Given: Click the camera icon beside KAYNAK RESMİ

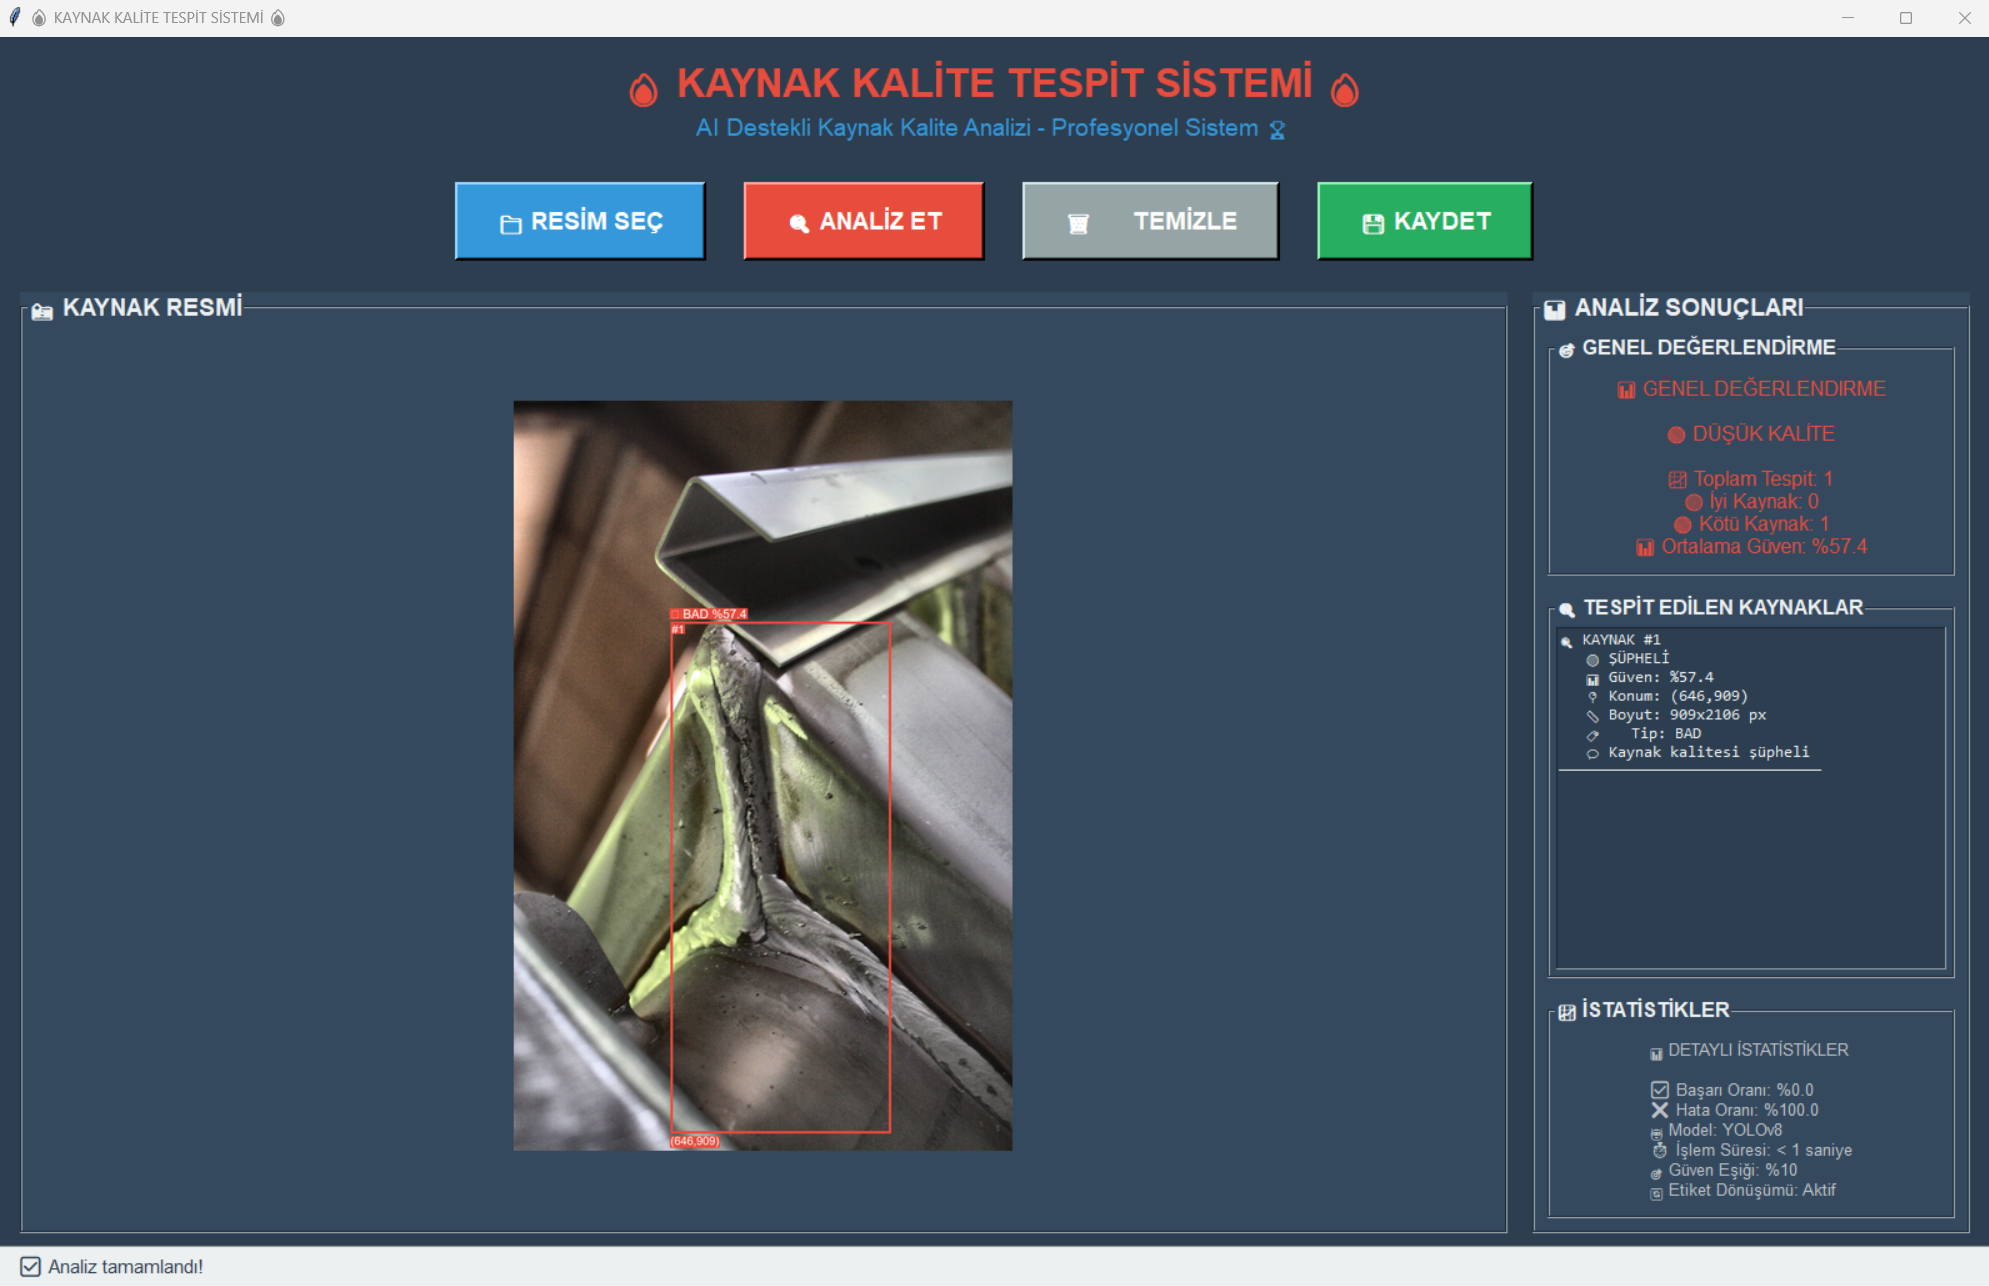Looking at the screenshot, I should (42, 312).
